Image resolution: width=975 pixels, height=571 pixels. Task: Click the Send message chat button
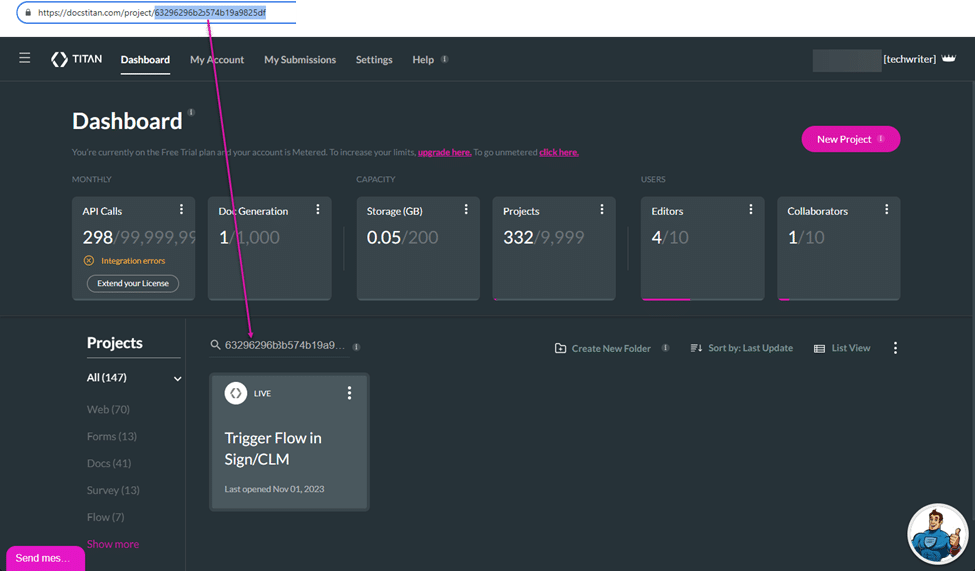tap(45, 558)
